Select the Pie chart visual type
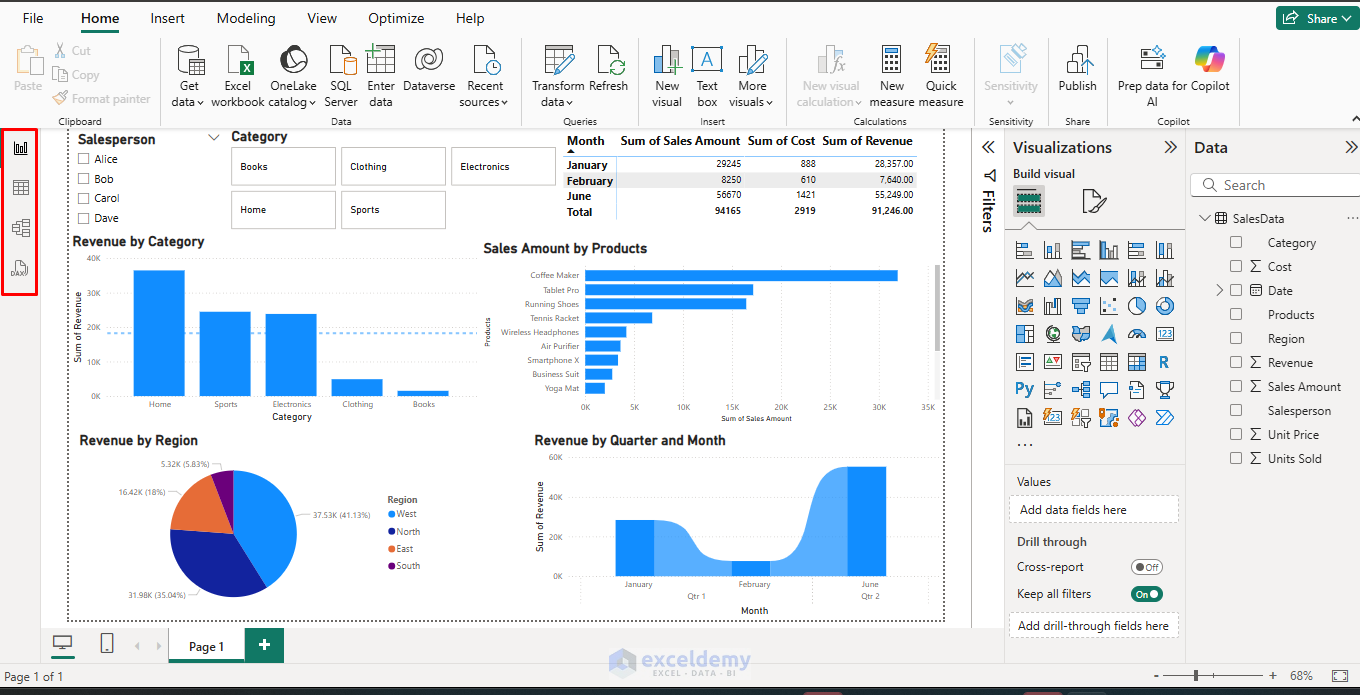The image size is (1360, 695). [x=1137, y=306]
